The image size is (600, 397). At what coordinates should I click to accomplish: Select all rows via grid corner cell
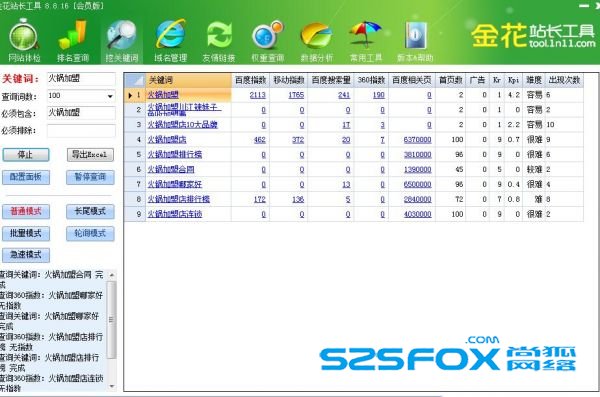coord(135,80)
